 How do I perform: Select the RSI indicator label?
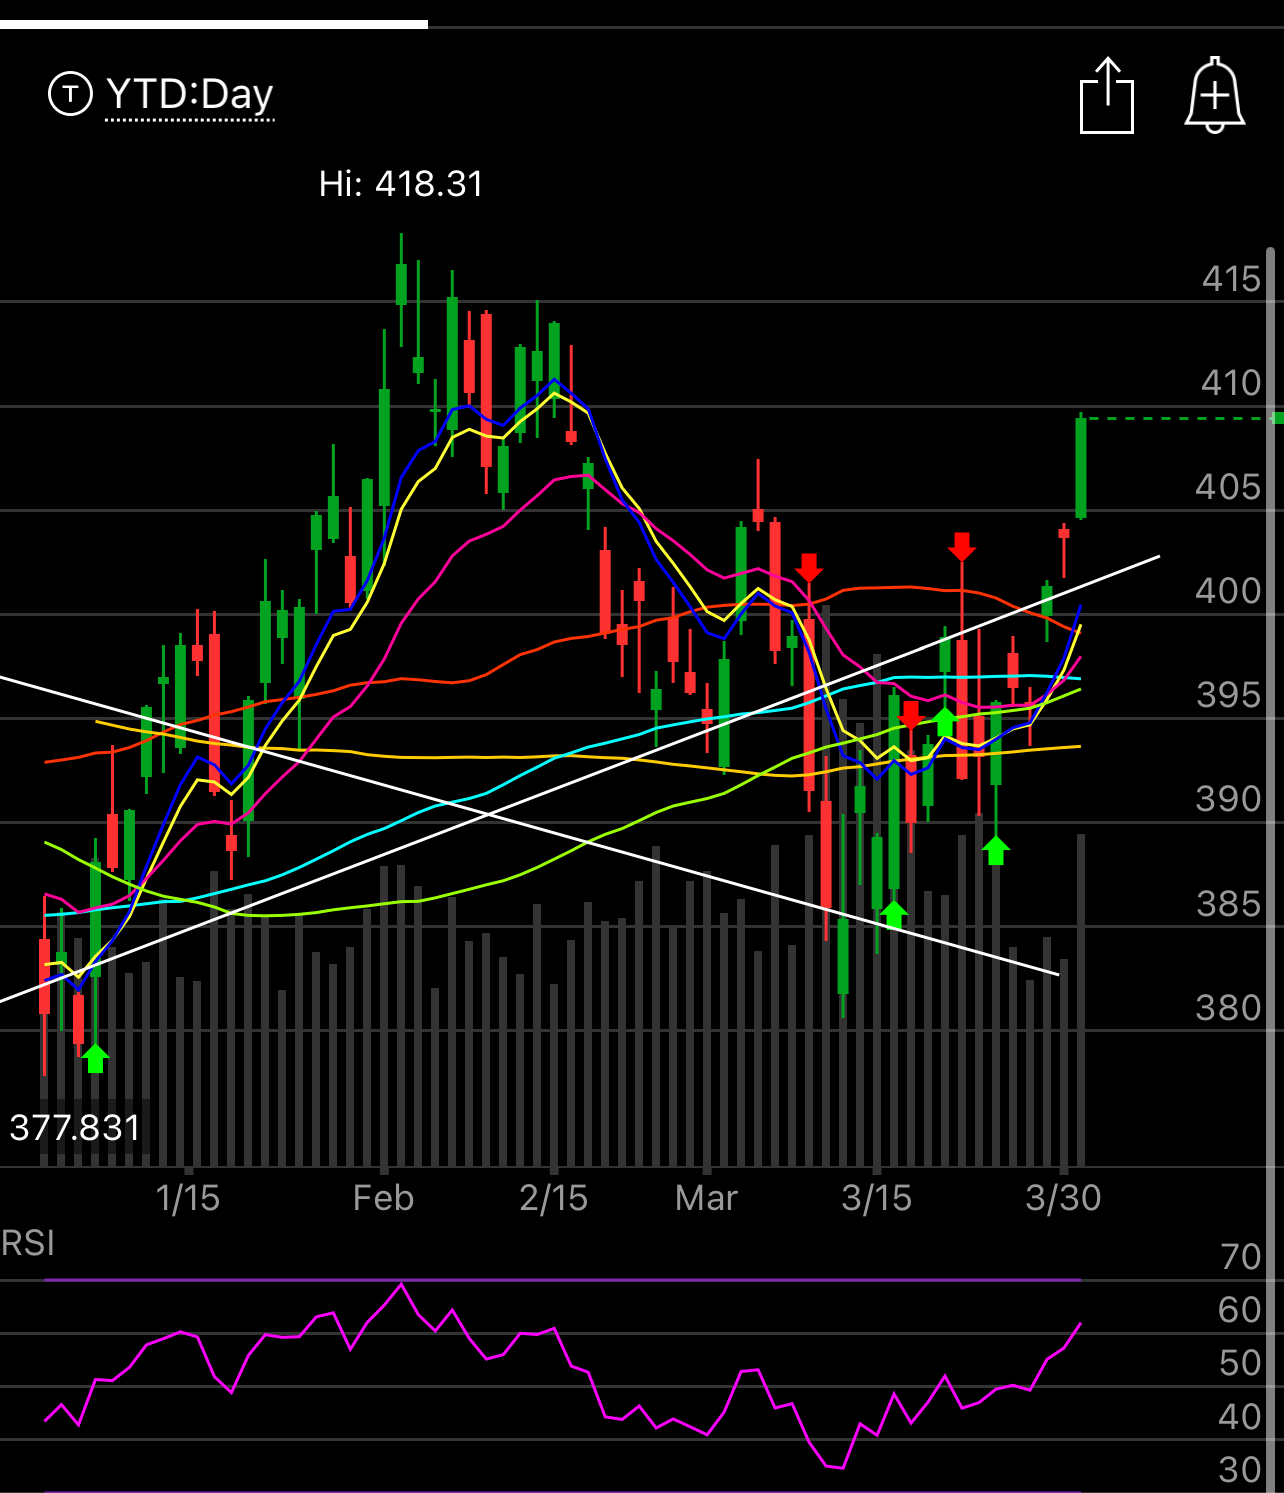(x=28, y=1243)
